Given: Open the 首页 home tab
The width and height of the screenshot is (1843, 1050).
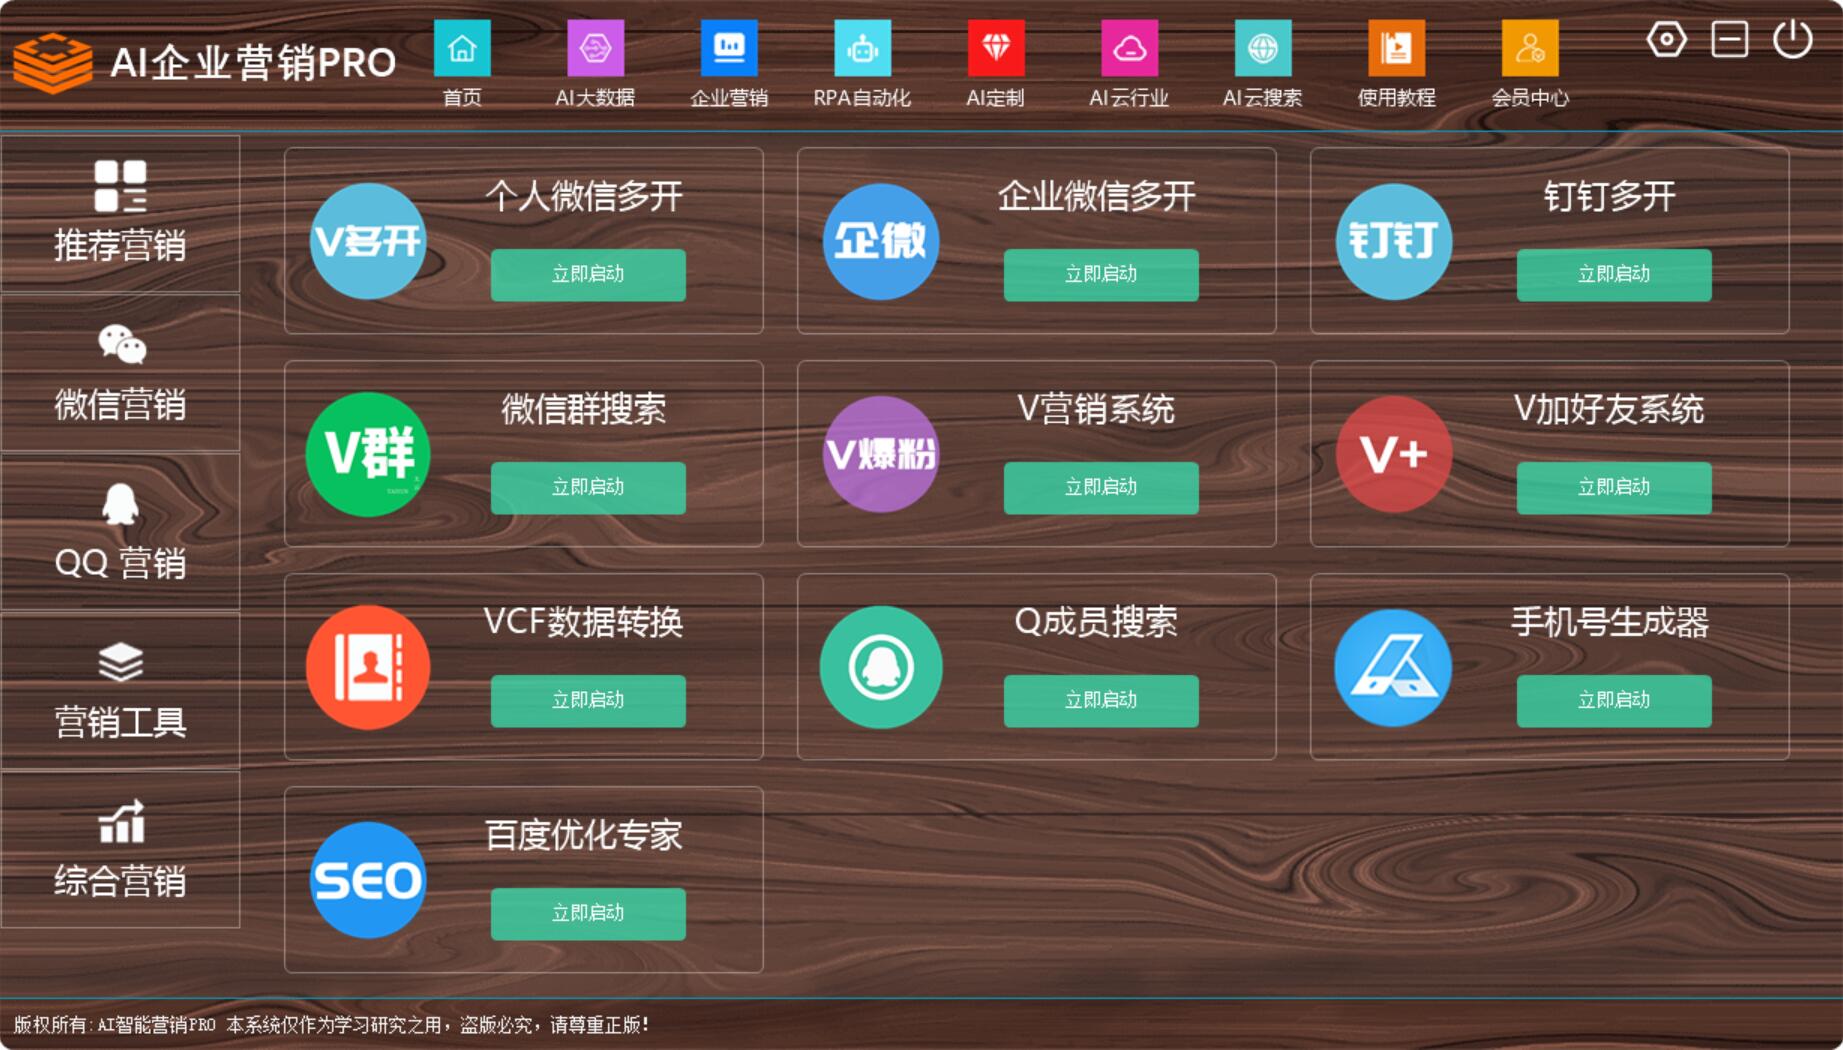Looking at the screenshot, I should point(462,62).
